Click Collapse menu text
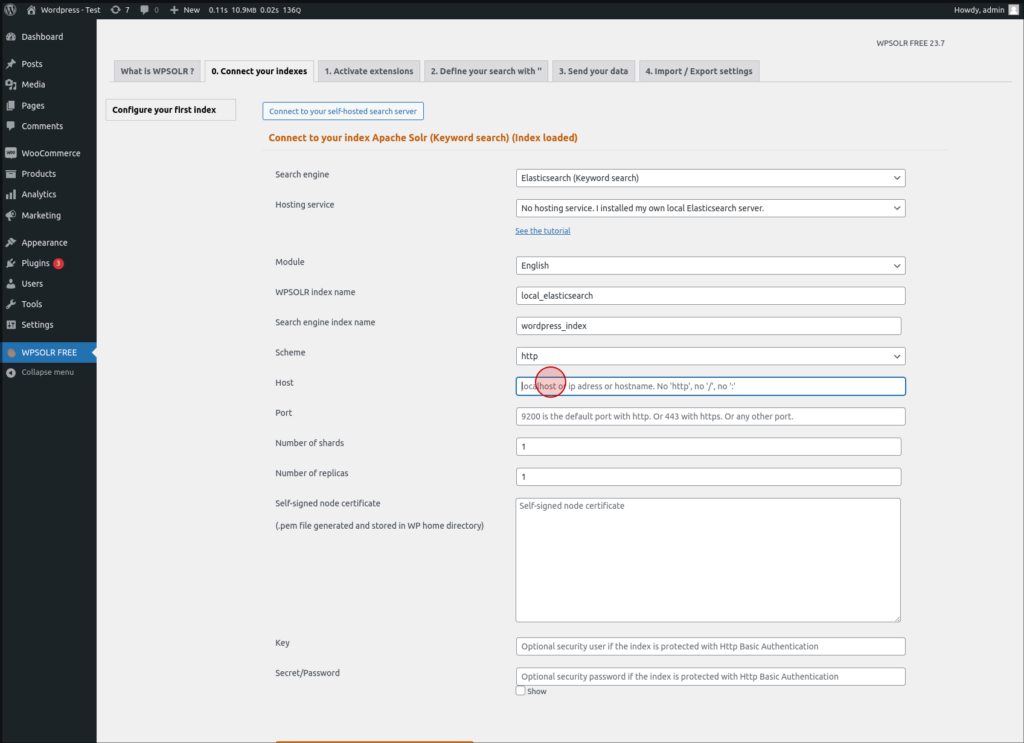1024x743 pixels. [48, 372]
